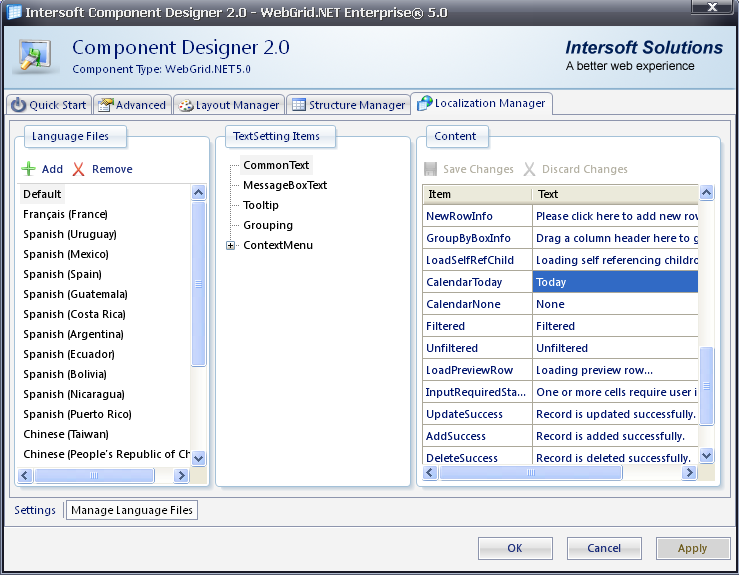Click the language list scroll right arrow
The width and height of the screenshot is (739, 575).
click(x=181, y=476)
